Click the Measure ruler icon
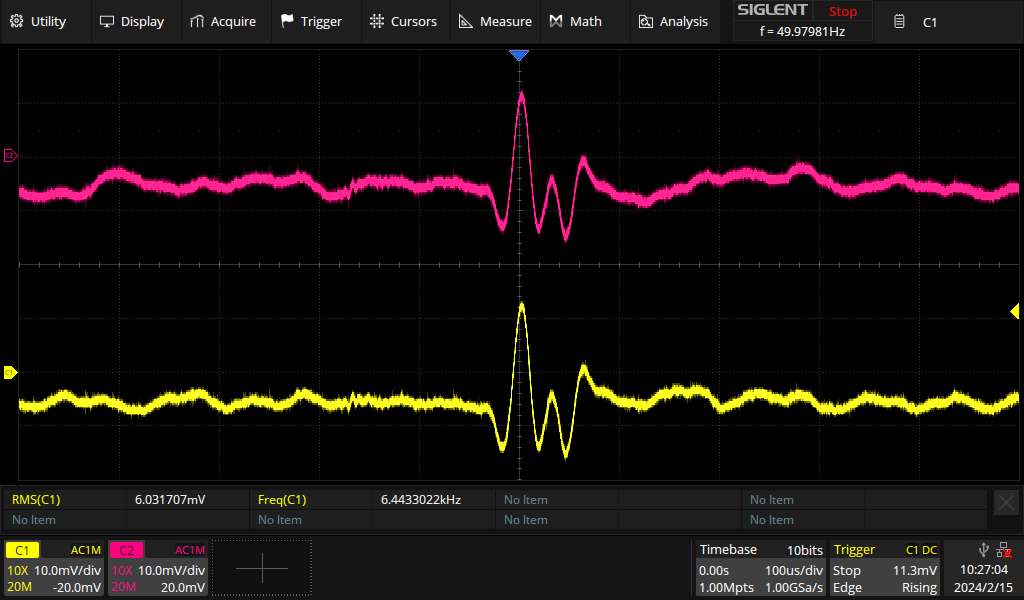 [x=466, y=22]
